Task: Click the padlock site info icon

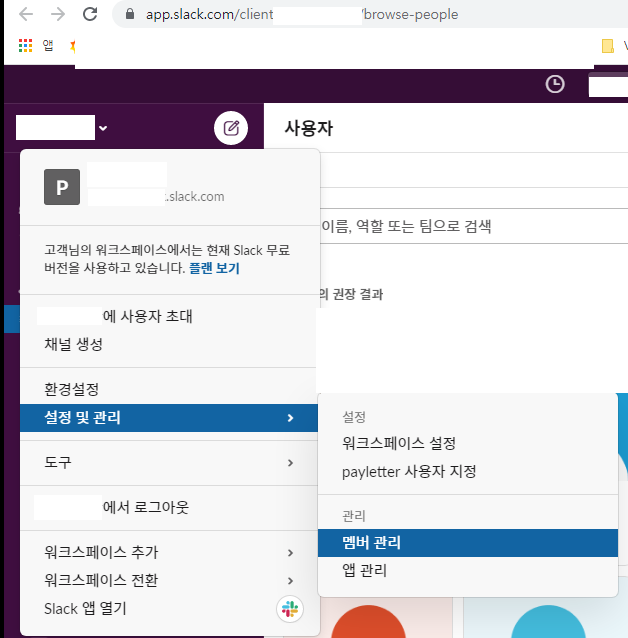Action: coord(130,14)
